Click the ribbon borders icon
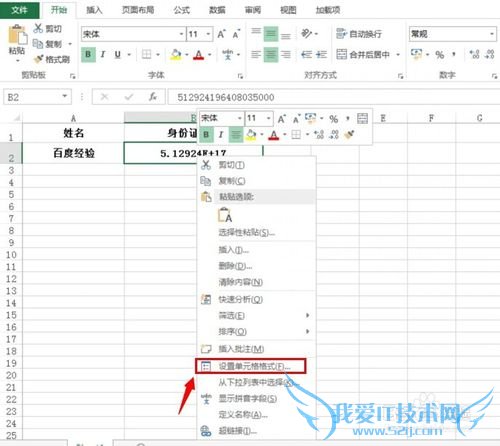The image size is (500, 446). tap(146, 54)
